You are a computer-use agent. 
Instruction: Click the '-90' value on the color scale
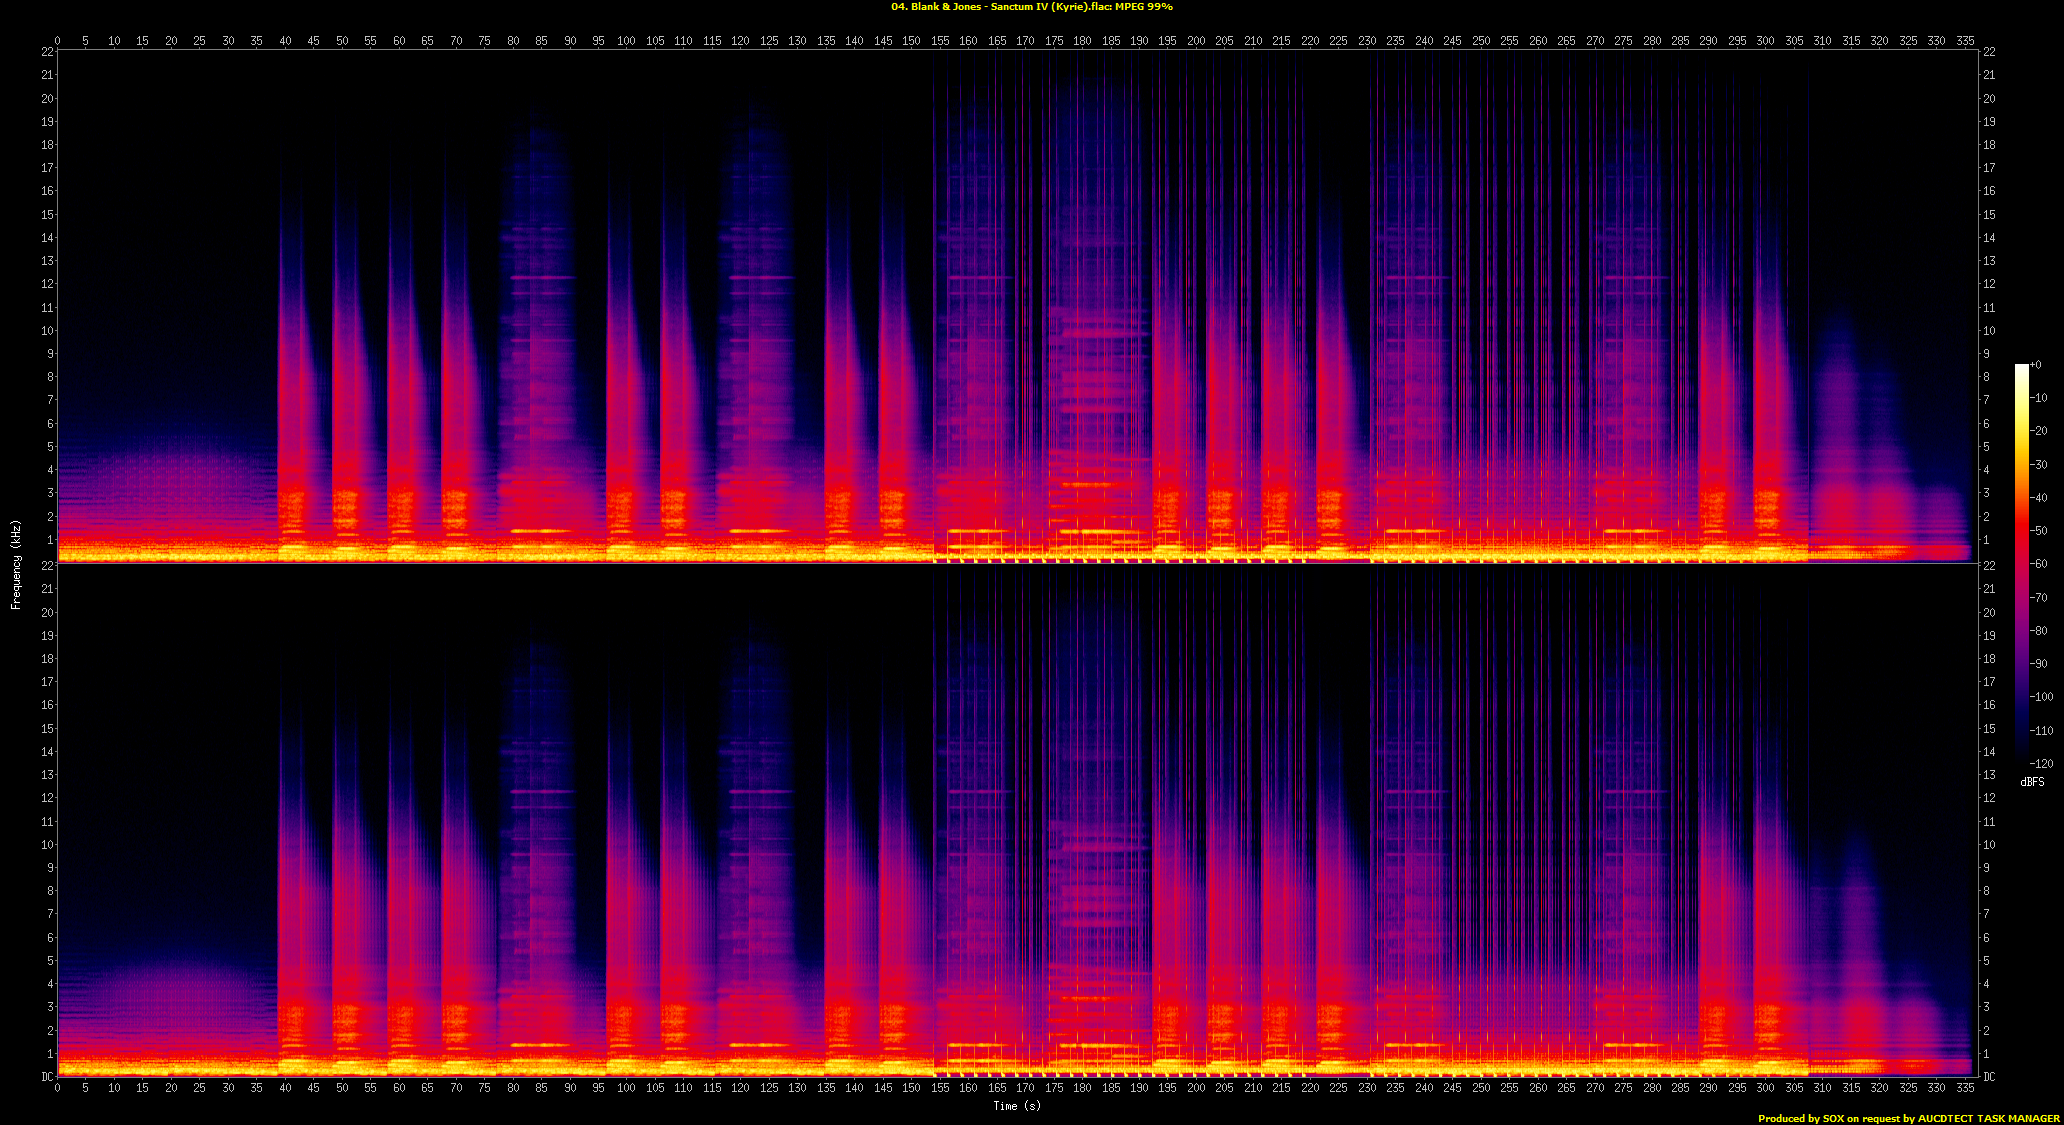point(2039,664)
